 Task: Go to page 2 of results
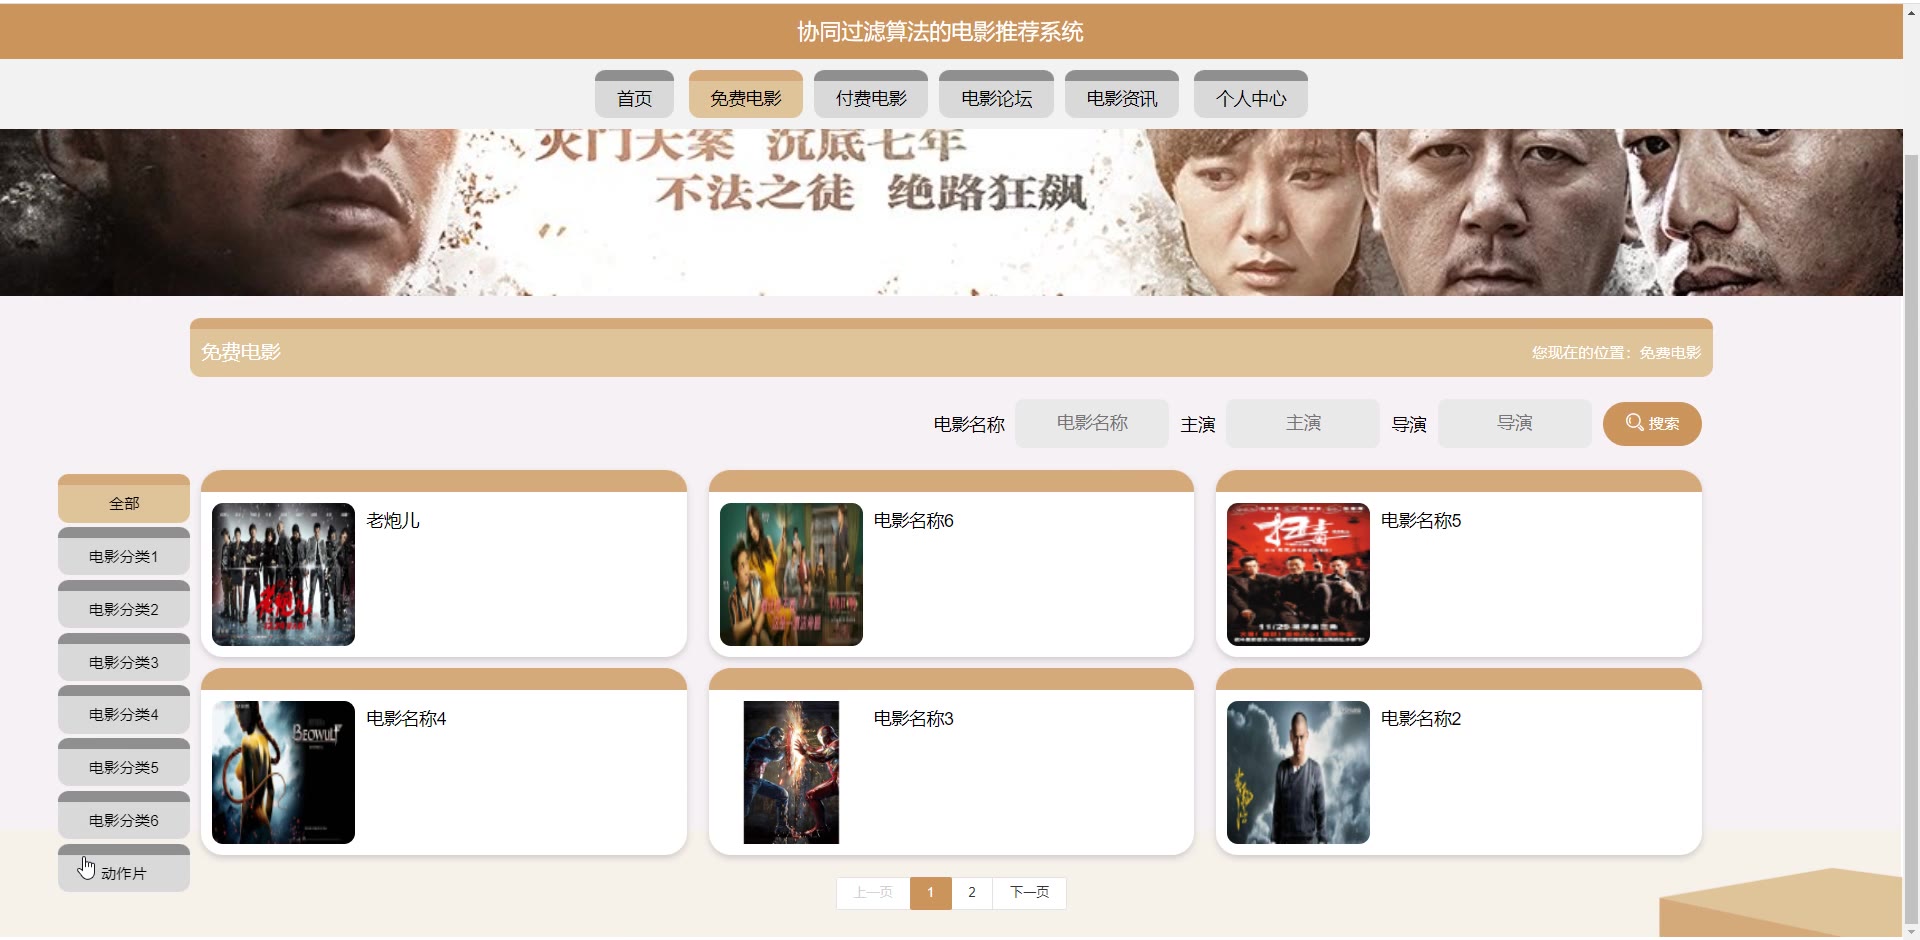pos(971,892)
